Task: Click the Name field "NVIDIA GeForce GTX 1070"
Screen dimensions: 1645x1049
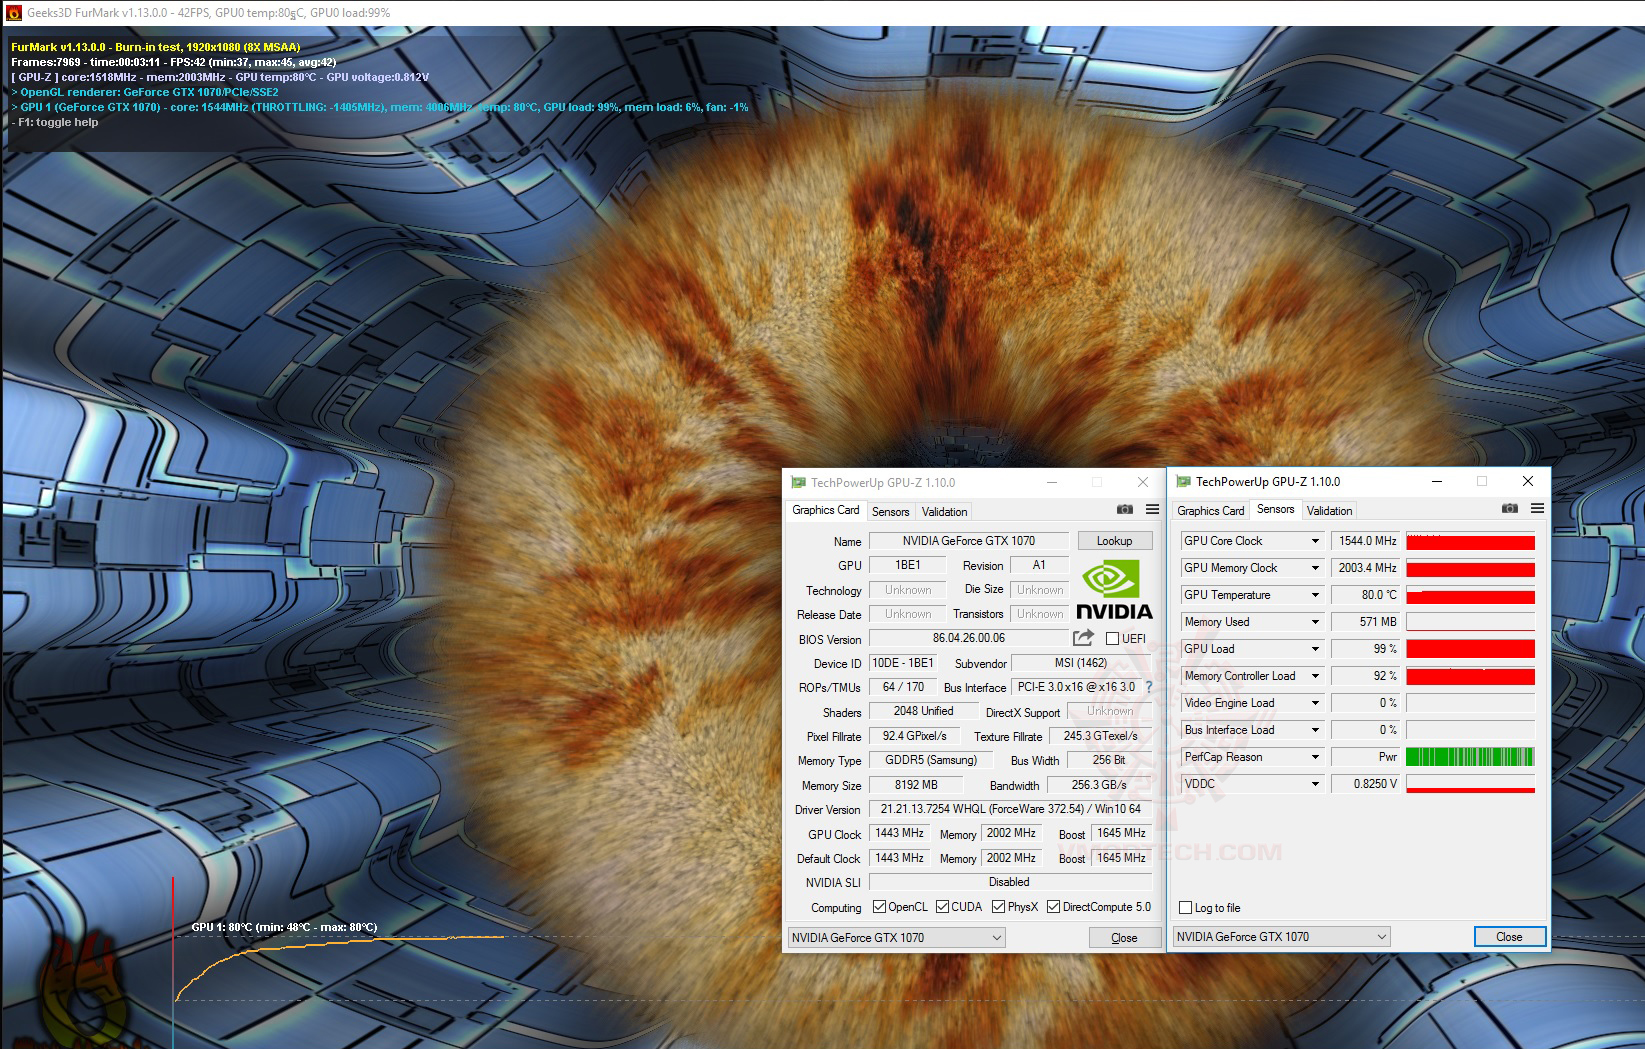Action: pyautogui.click(x=968, y=541)
